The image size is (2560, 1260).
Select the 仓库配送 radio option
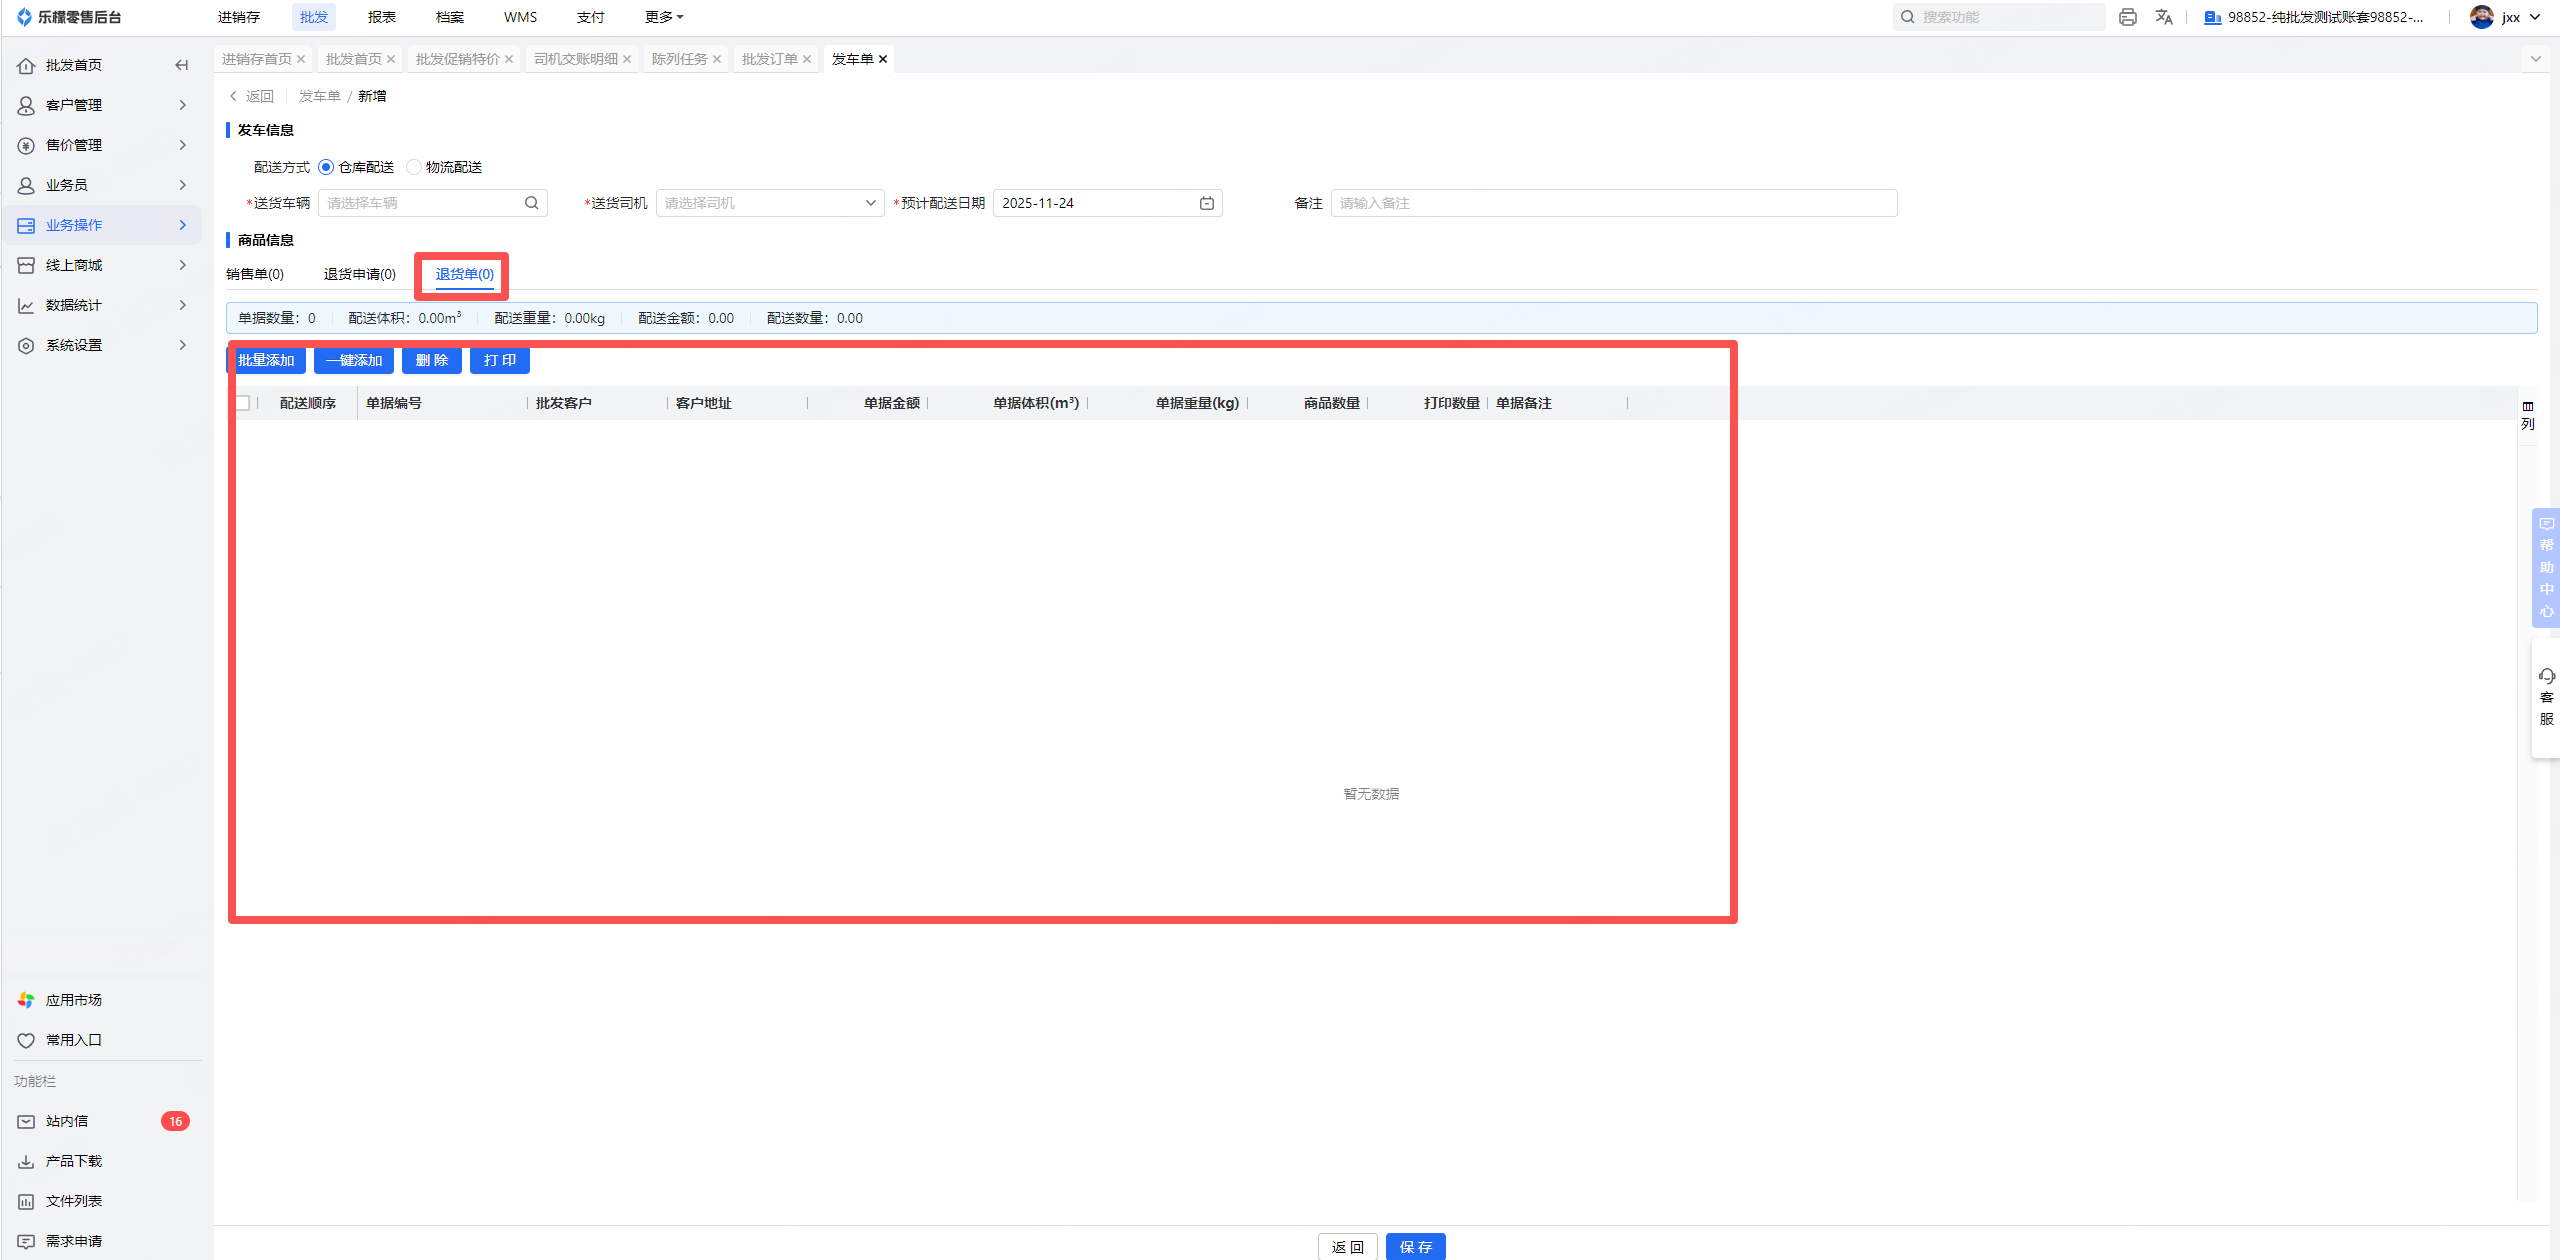326,167
